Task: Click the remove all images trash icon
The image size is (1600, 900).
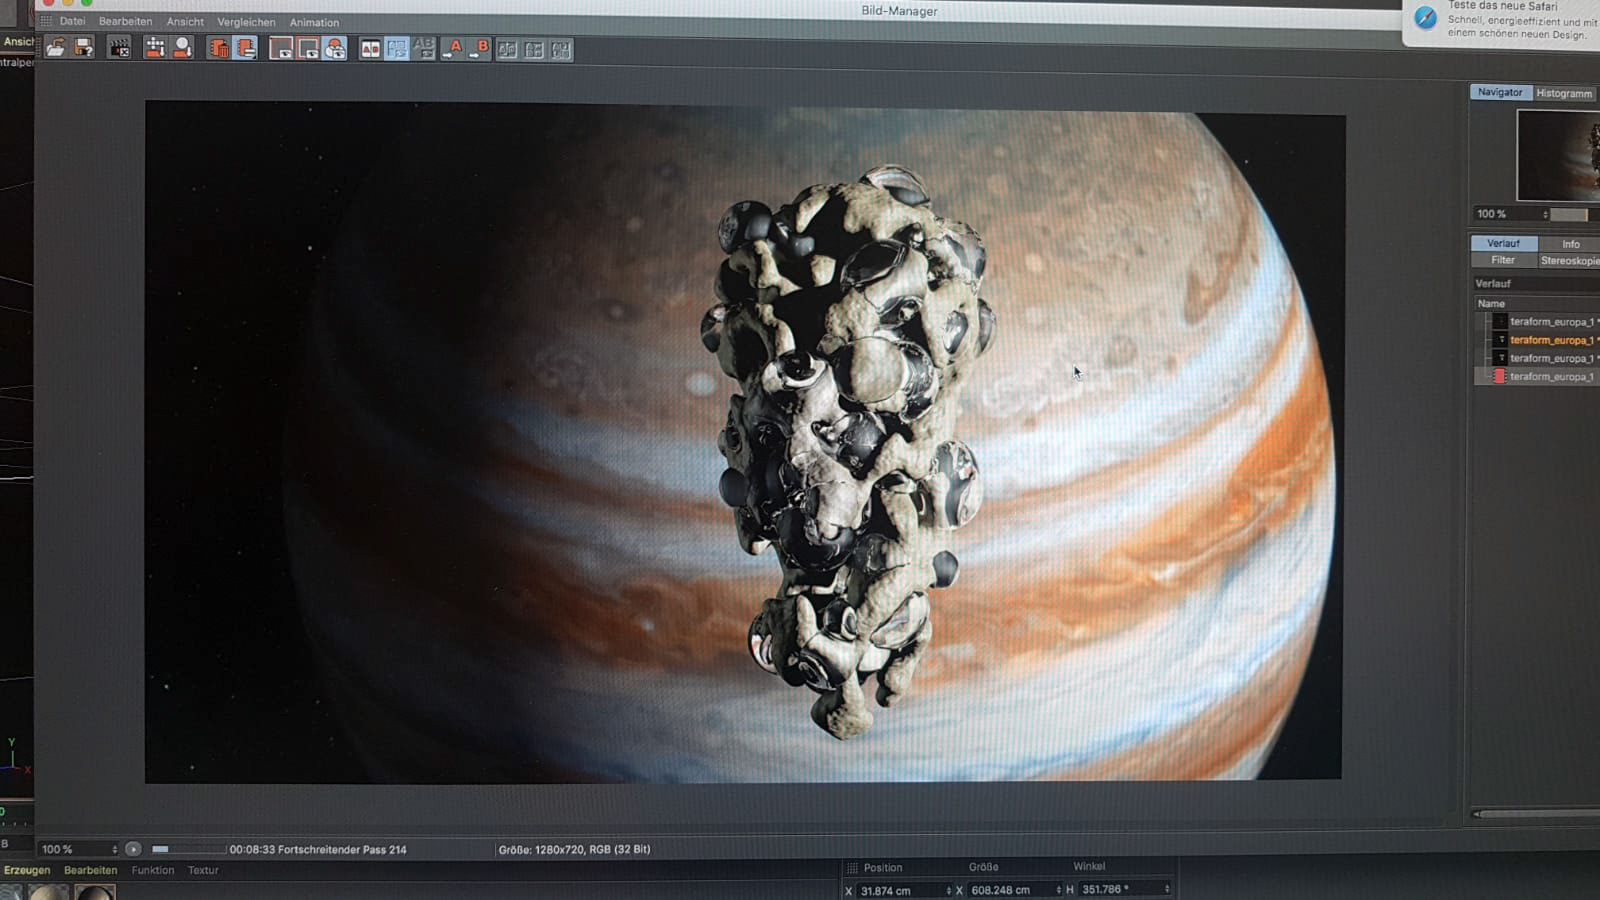Action: [x=218, y=47]
